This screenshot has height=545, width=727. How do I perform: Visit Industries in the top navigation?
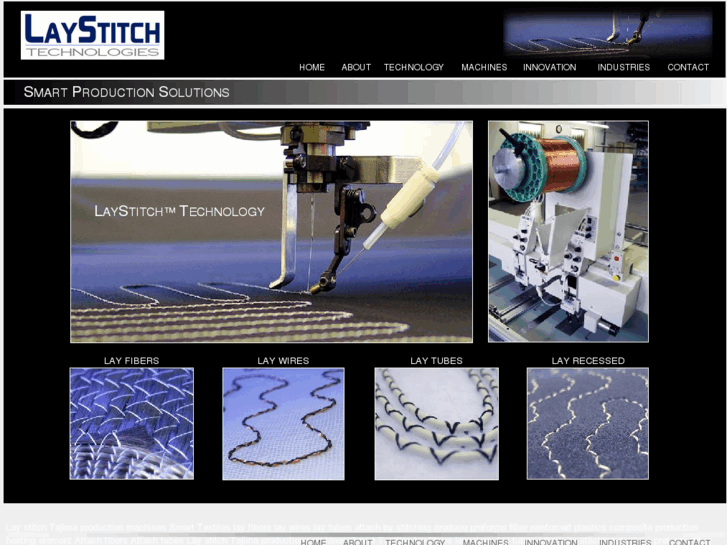pos(624,67)
